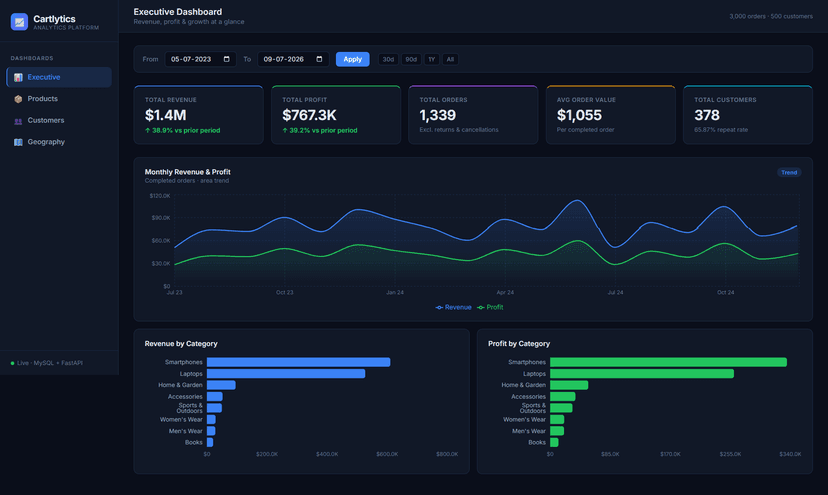The image size is (828, 495).
Task: Select the 1Y quick range
Action: tap(431, 59)
